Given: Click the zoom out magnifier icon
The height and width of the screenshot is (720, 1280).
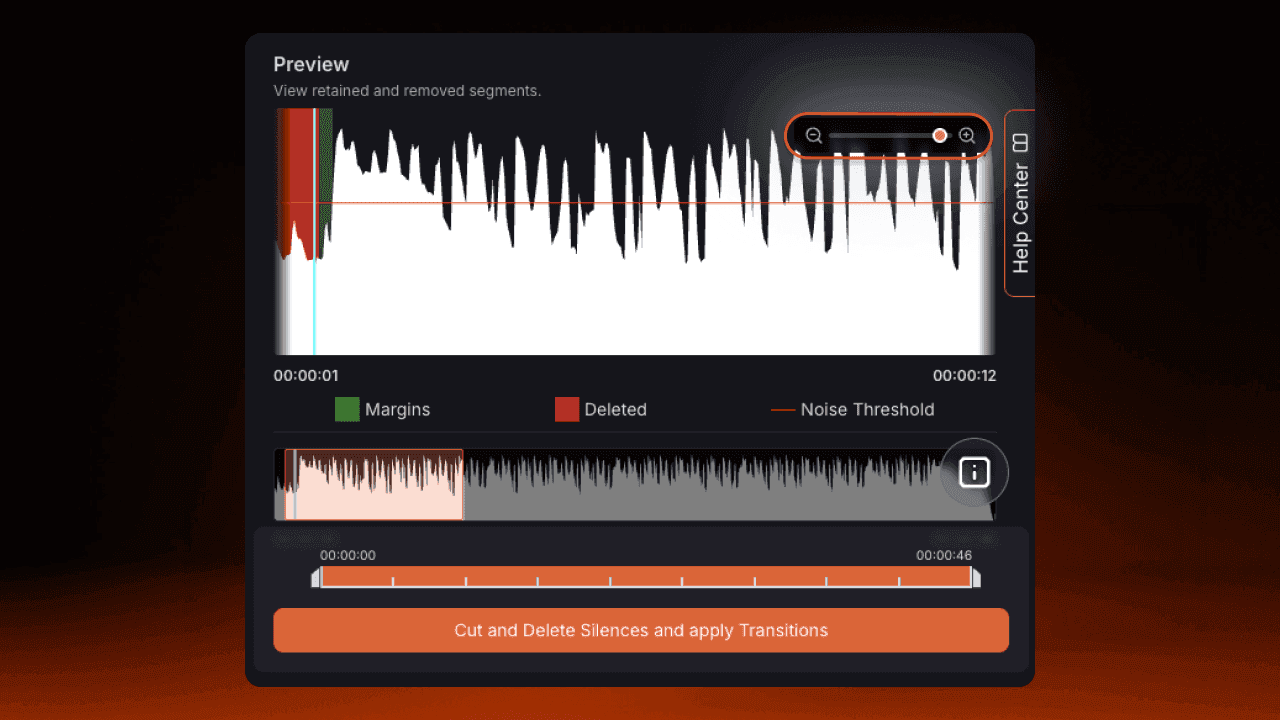Looking at the screenshot, I should point(813,135).
